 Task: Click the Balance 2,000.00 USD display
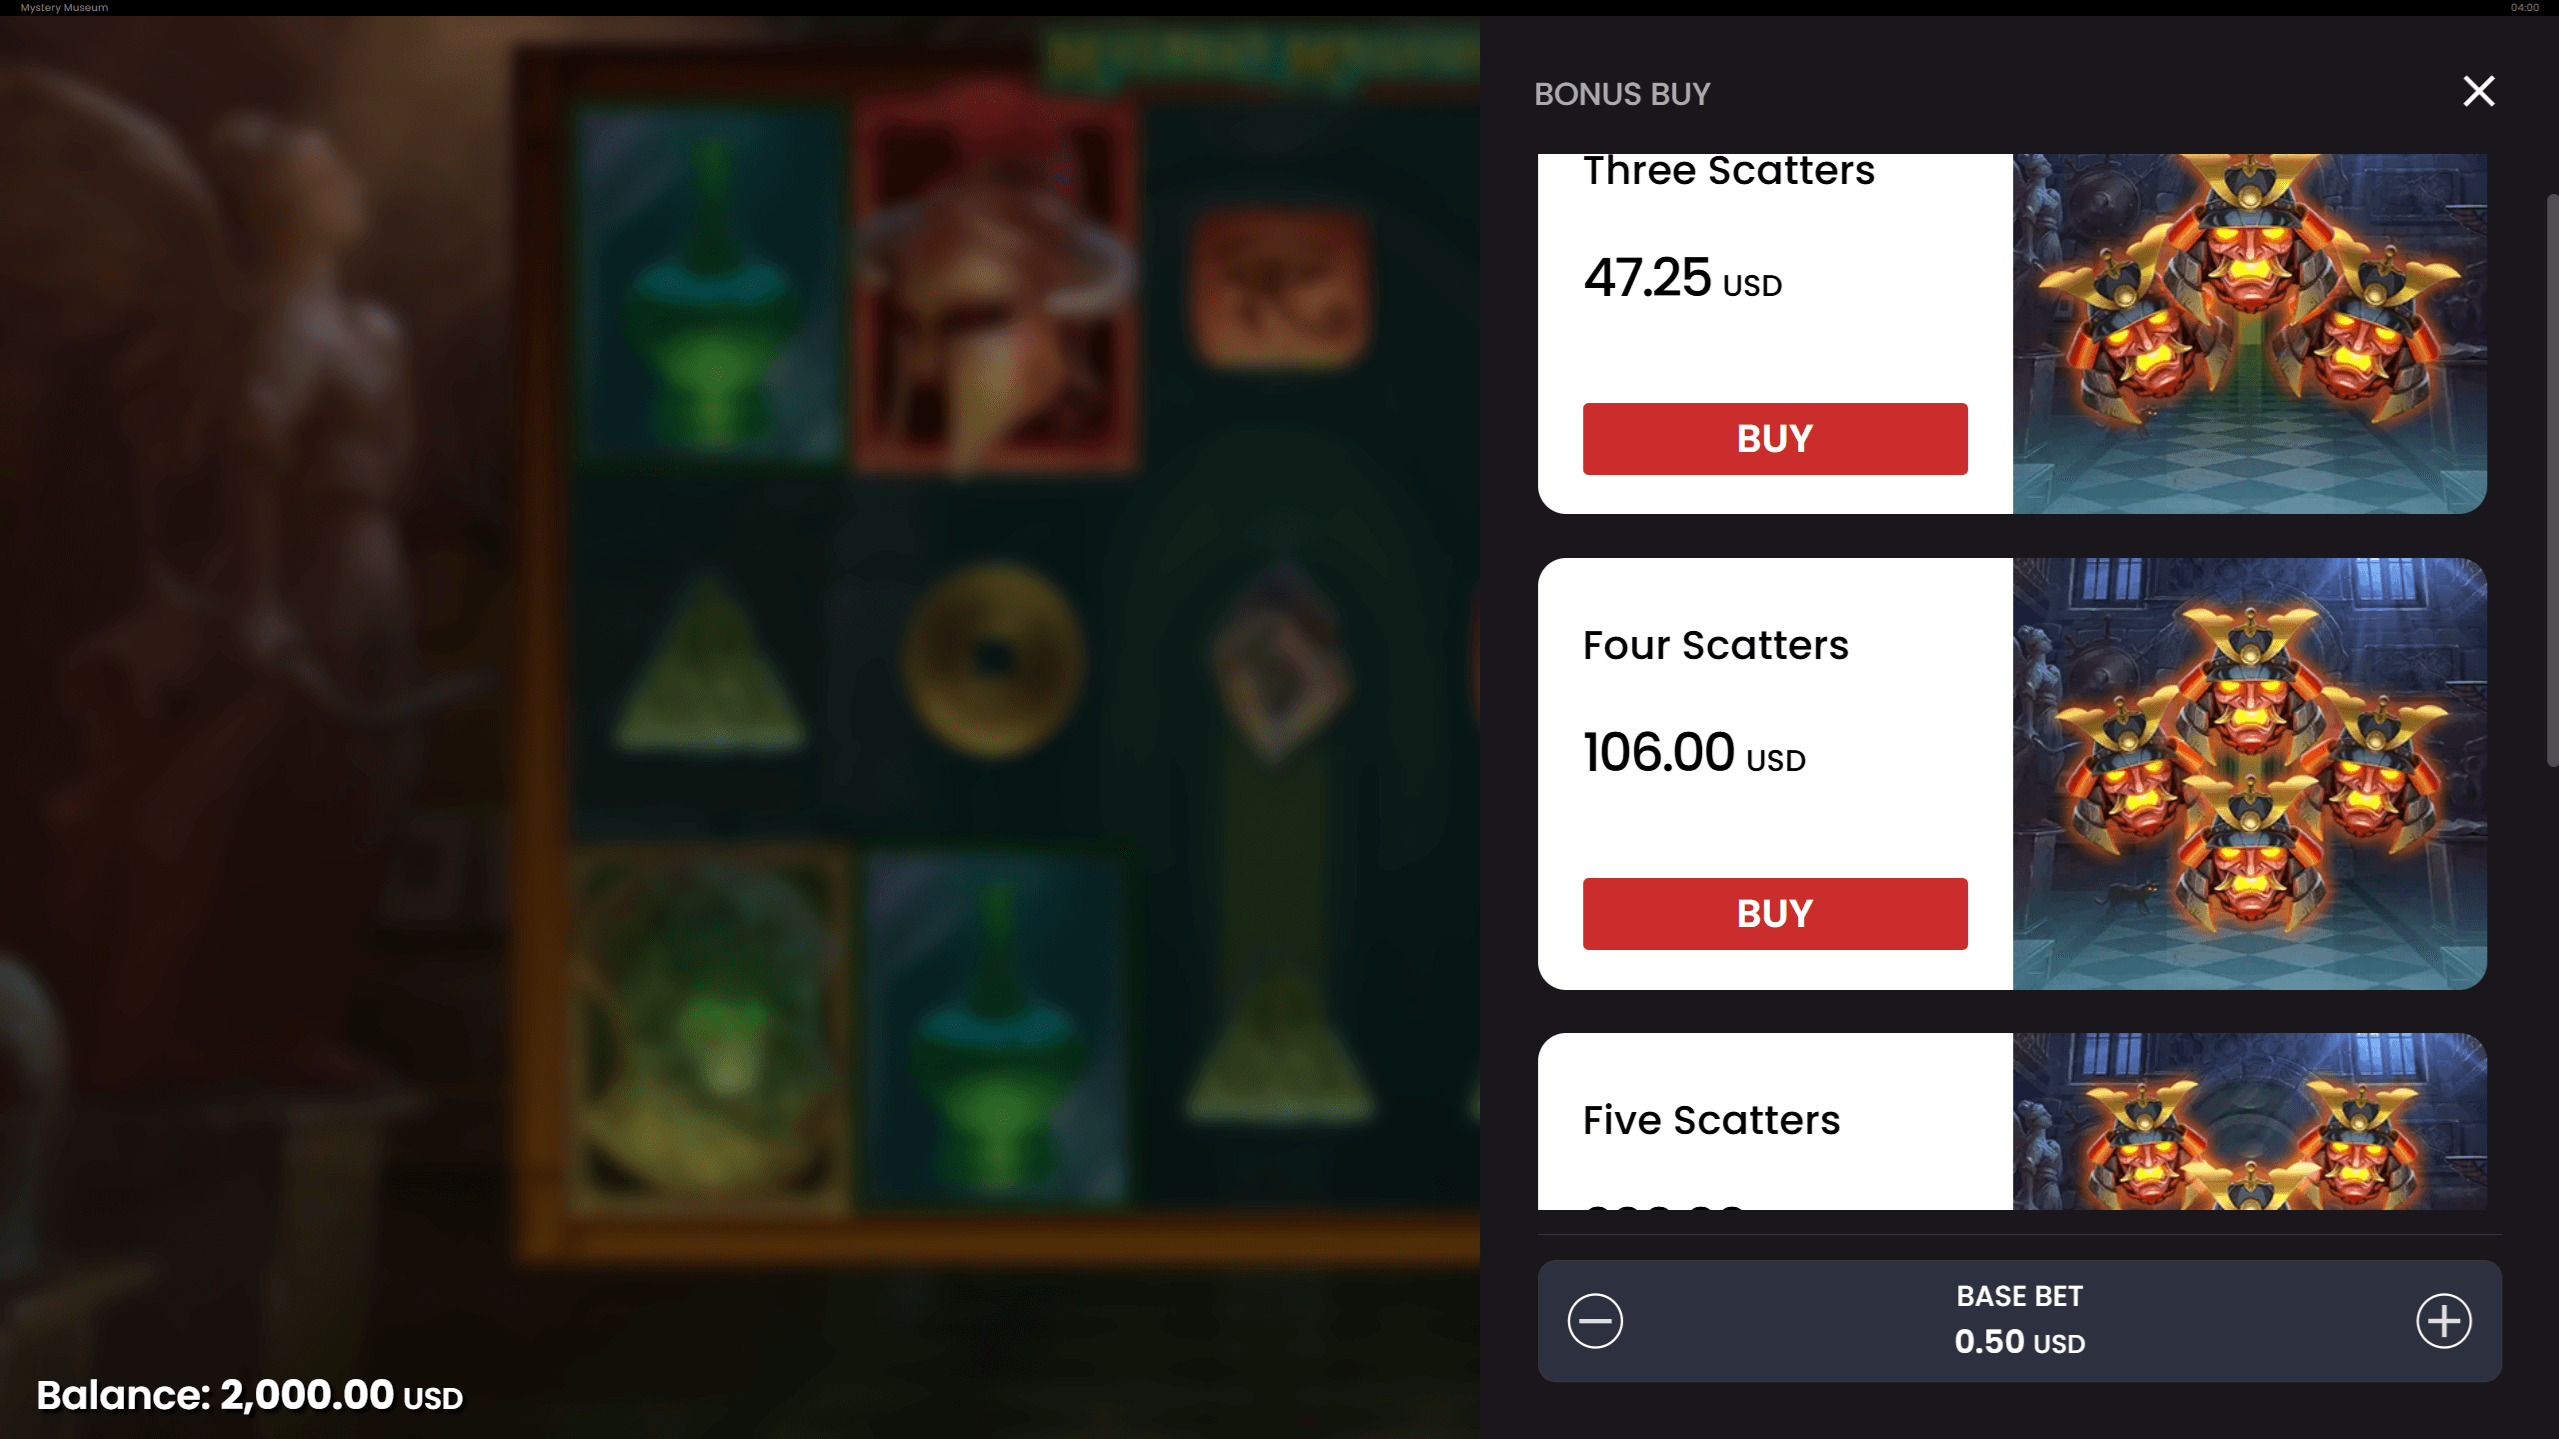[x=249, y=1394]
